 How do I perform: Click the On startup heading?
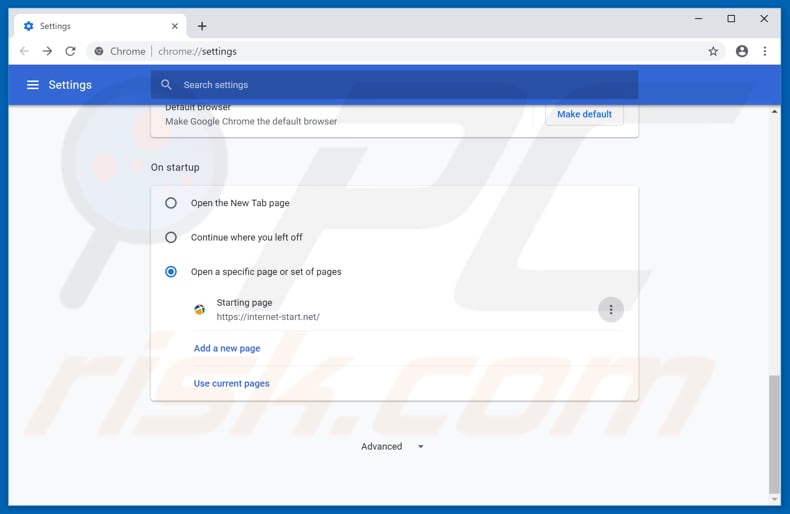(175, 167)
